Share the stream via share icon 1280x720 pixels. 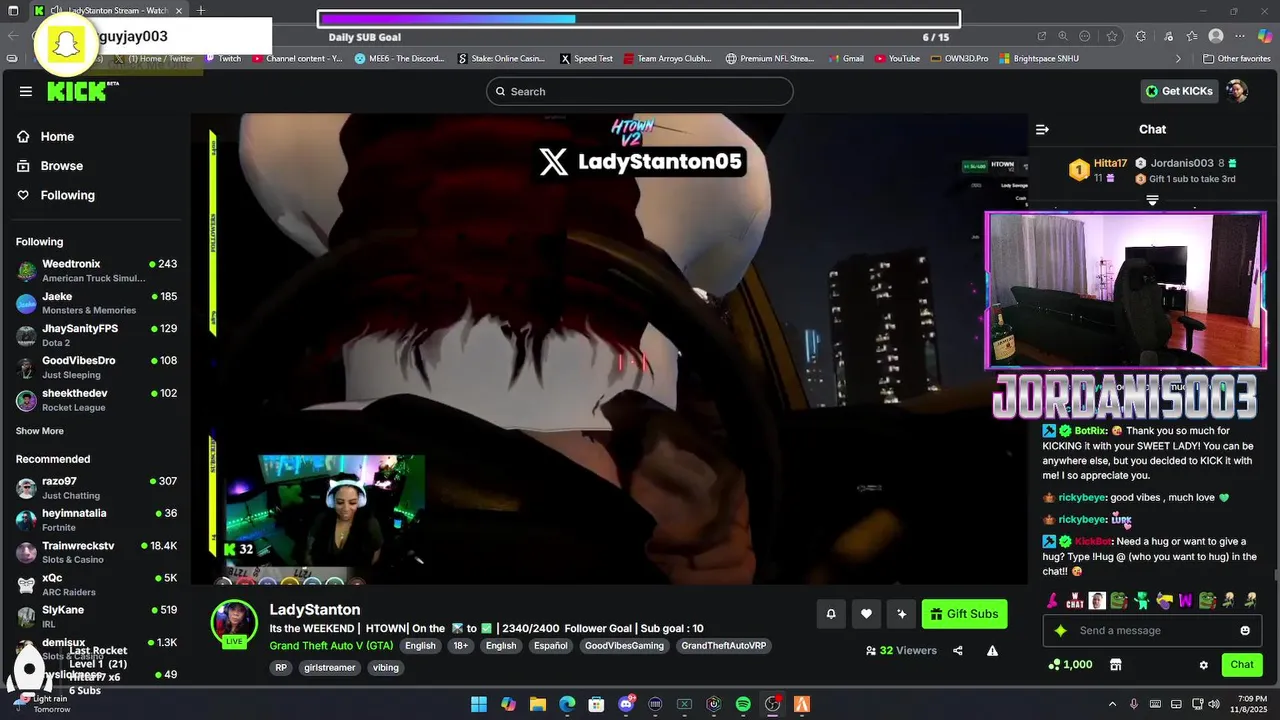[957, 651]
